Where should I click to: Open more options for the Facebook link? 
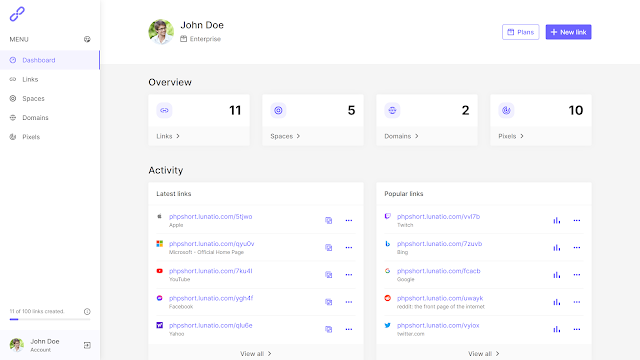pyautogui.click(x=349, y=302)
